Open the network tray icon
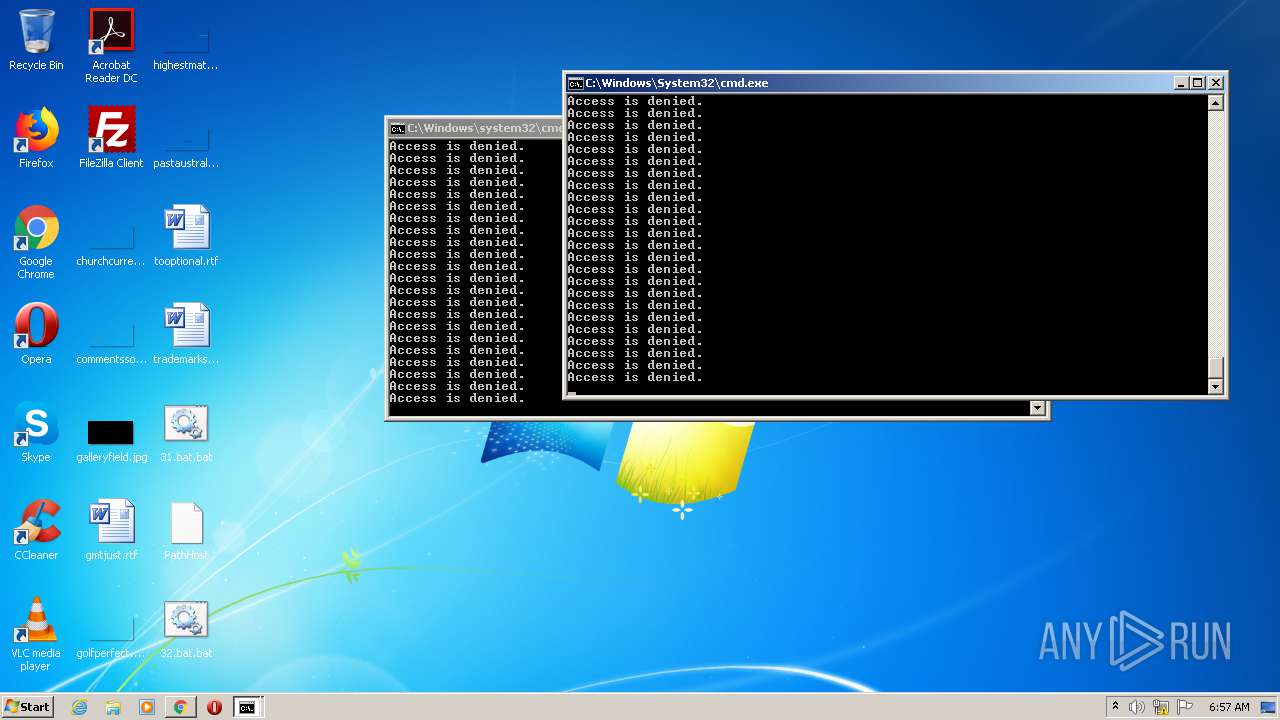The height and width of the screenshot is (720, 1280). (1161, 707)
